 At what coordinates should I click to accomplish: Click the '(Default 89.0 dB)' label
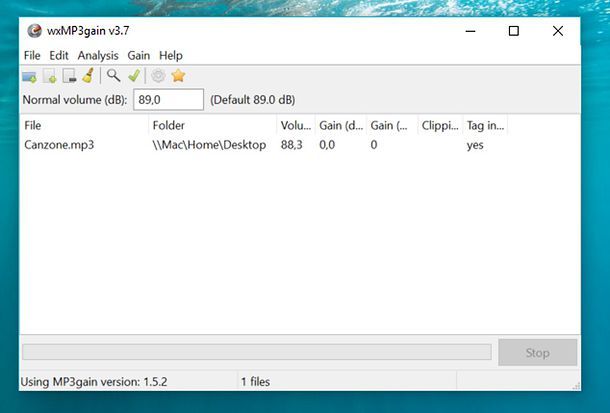tap(252, 100)
